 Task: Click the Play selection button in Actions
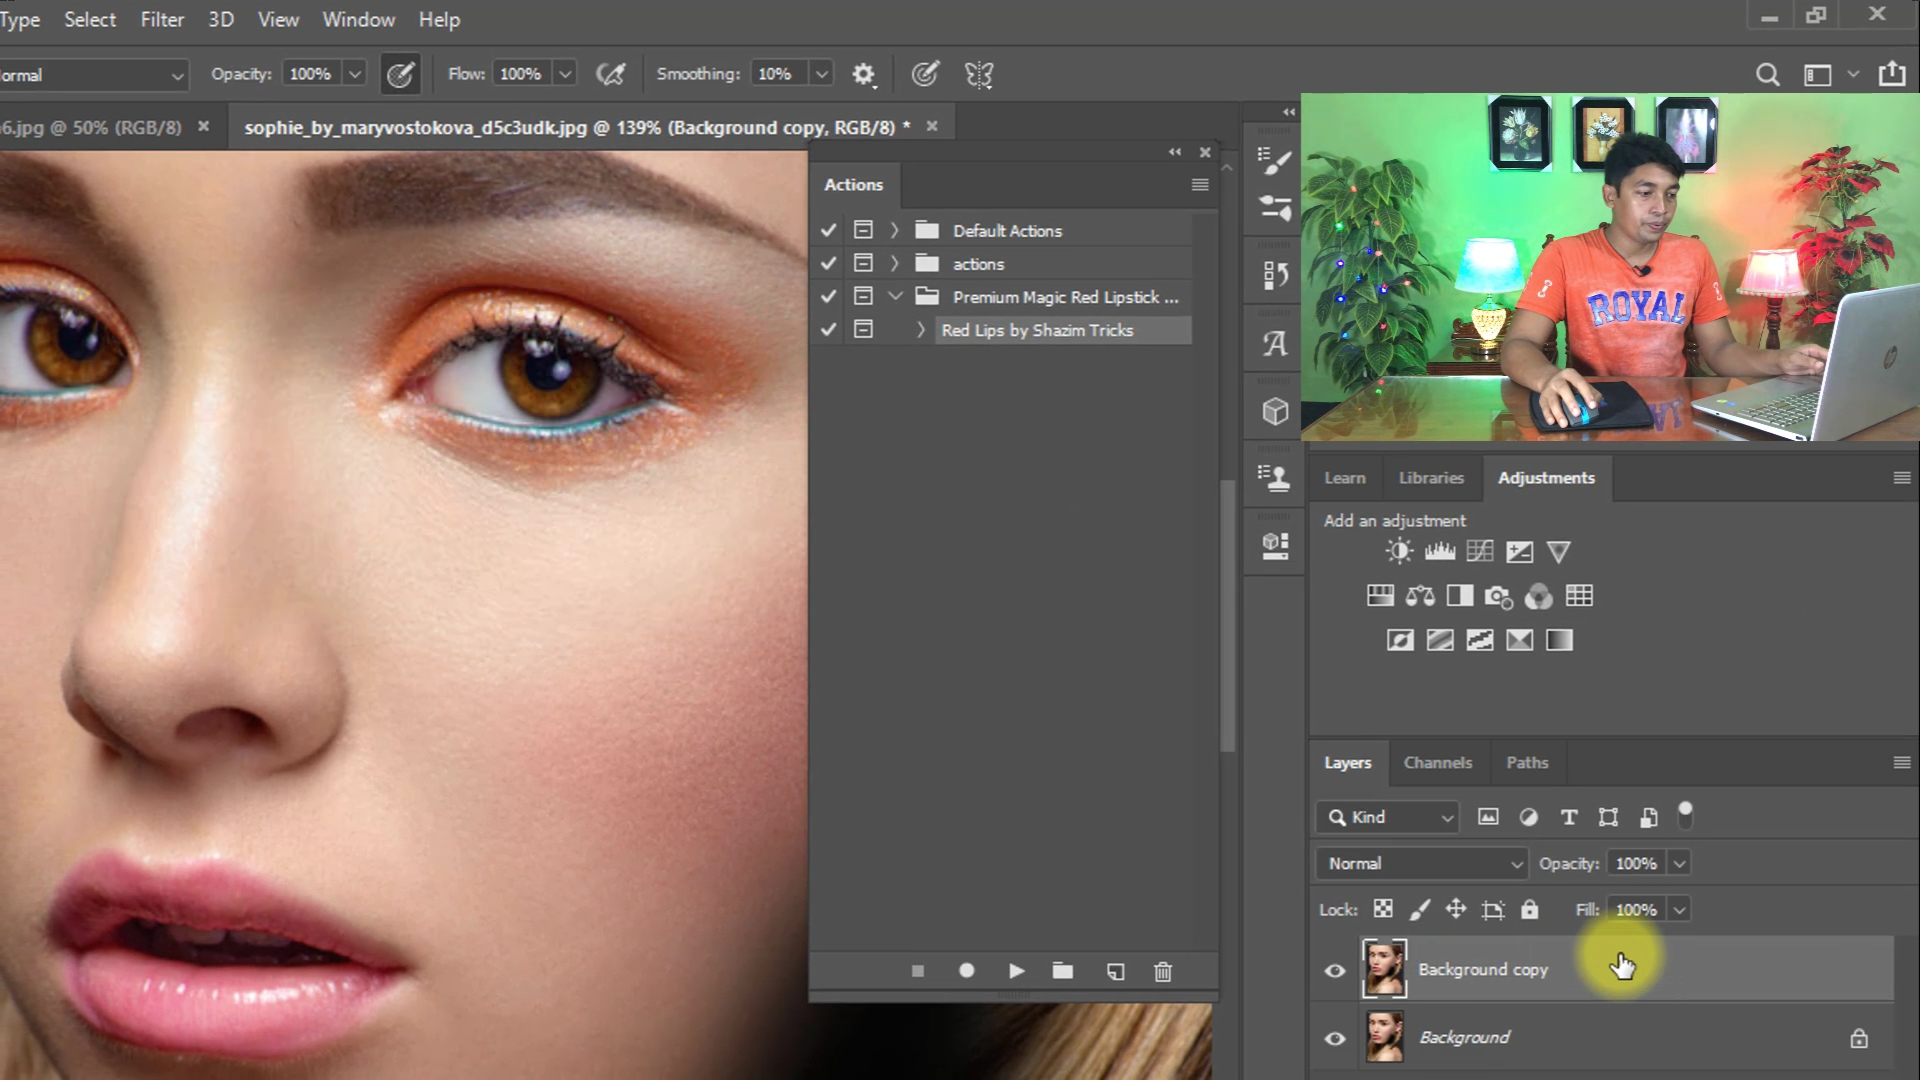1016,971
